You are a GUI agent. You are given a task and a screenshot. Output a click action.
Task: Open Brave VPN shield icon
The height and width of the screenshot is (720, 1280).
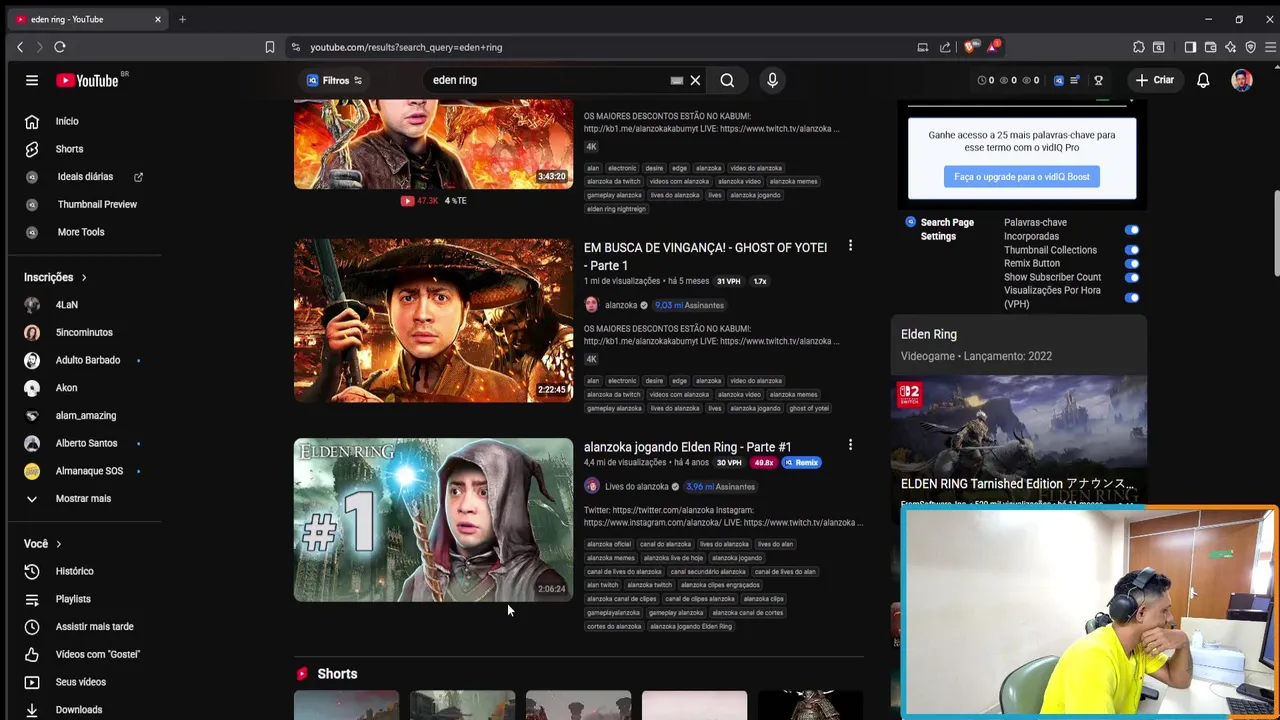coord(1251,47)
